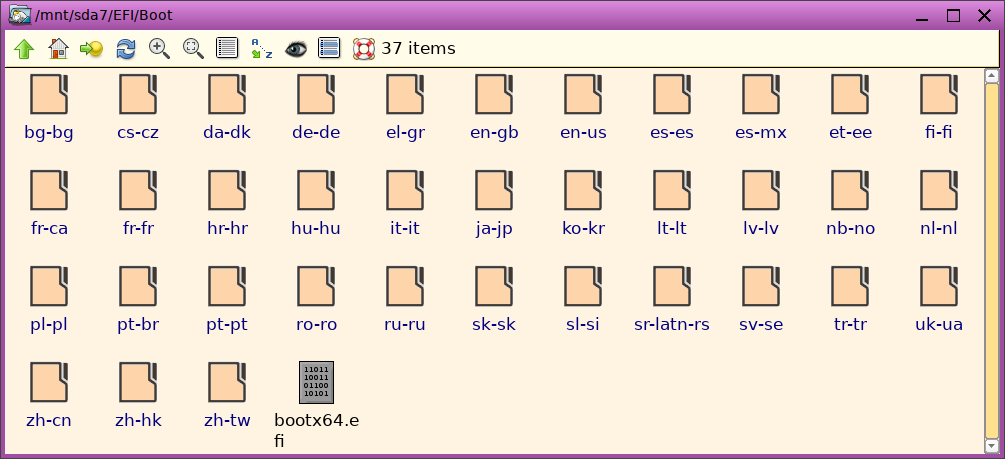Select the bootx64.efi binary file
This screenshot has height=459, width=1005.
pos(316,405)
